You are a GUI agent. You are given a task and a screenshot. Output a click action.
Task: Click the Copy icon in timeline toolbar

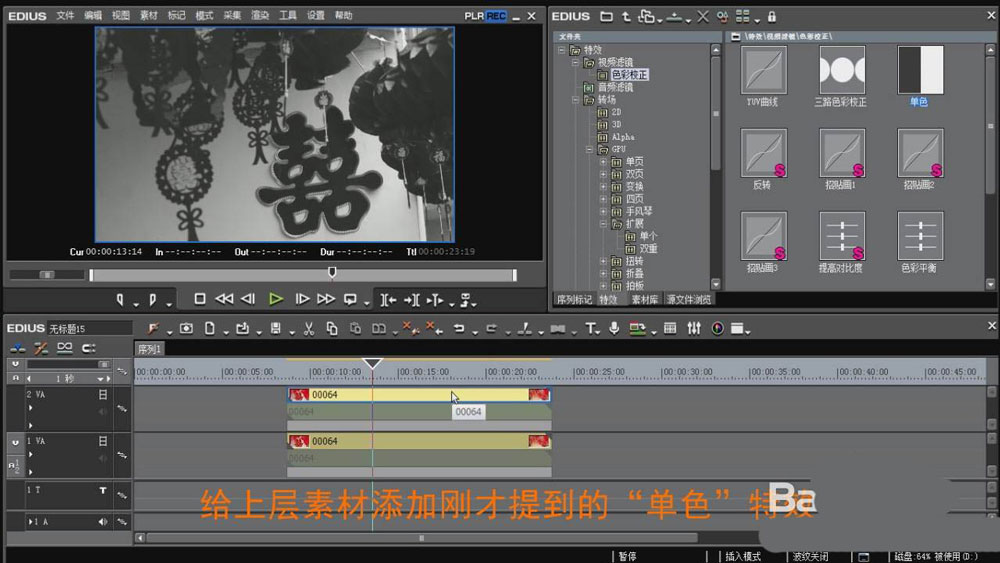point(332,328)
